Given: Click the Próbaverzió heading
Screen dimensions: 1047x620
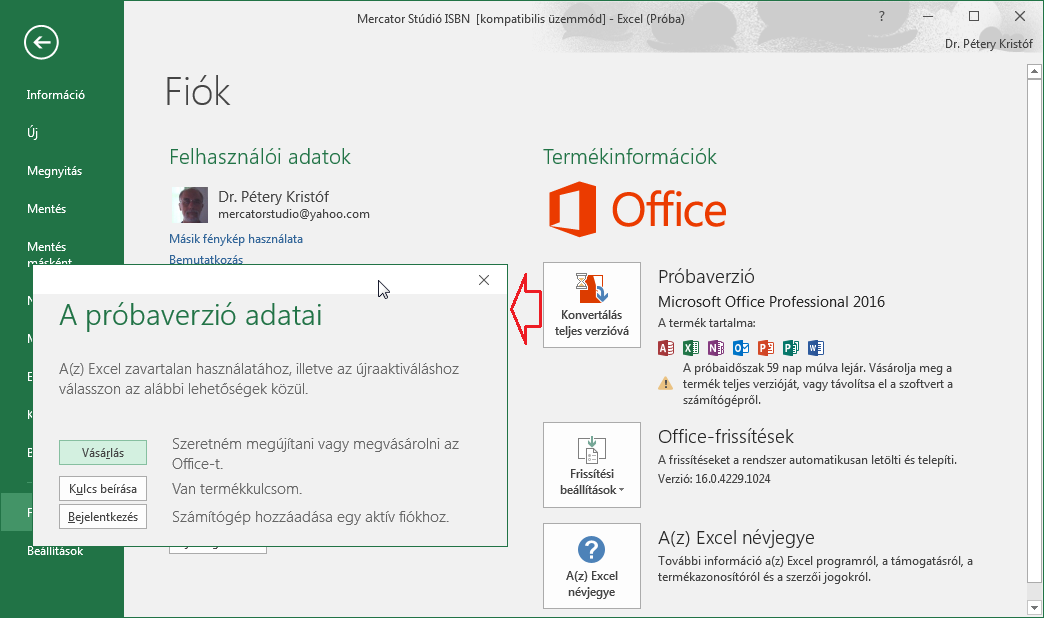Looking at the screenshot, I should (x=706, y=276).
